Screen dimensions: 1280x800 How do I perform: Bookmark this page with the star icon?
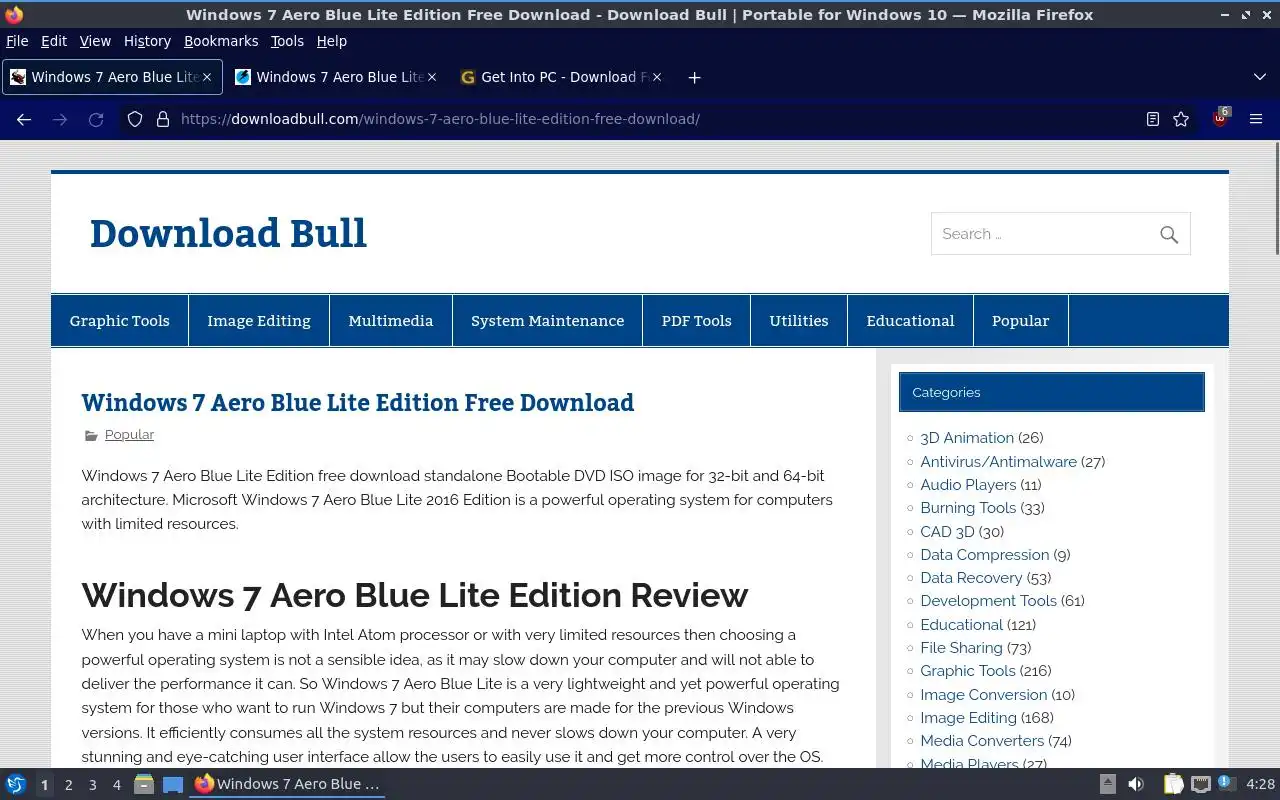coord(1181,119)
